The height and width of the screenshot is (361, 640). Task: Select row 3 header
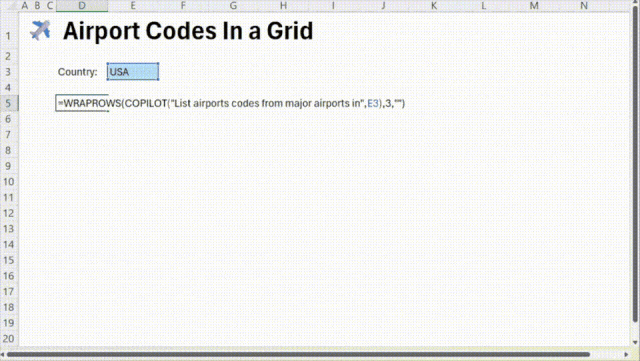pos(8,72)
